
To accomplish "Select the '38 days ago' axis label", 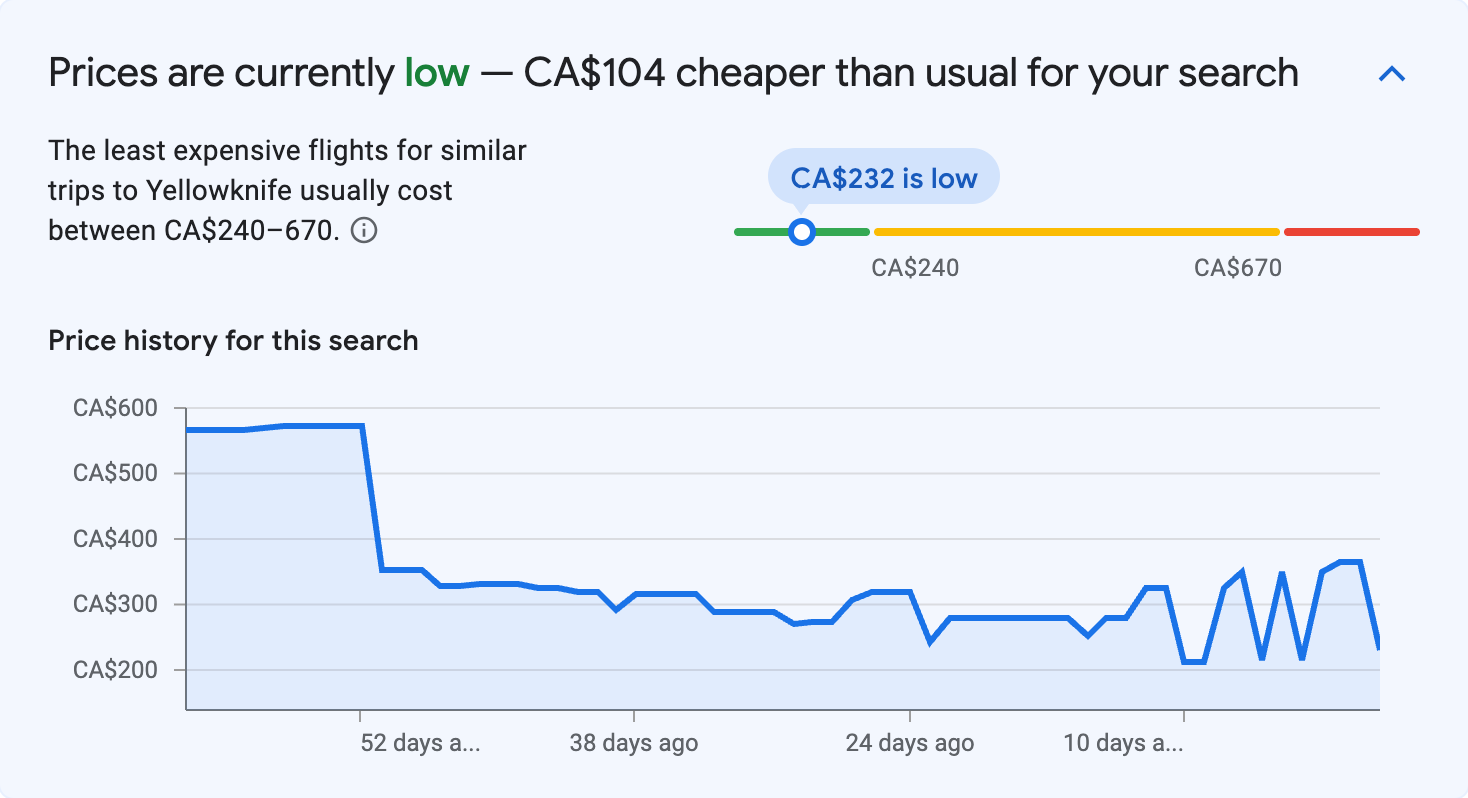I will tap(634, 743).
